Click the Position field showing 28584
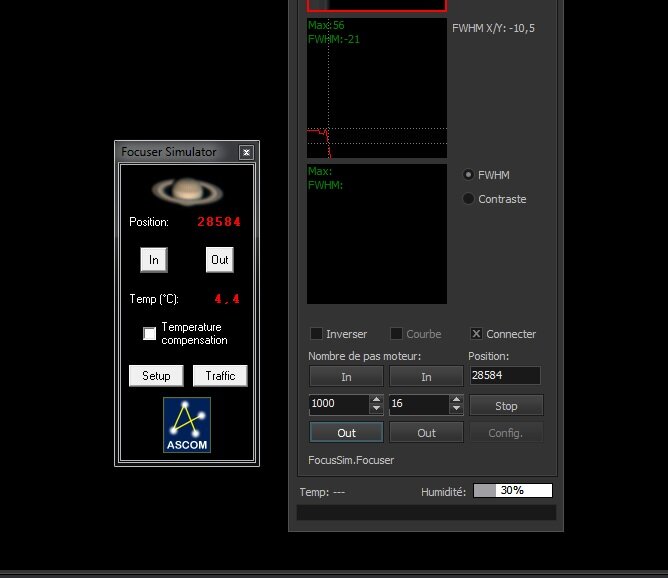 tap(505, 376)
